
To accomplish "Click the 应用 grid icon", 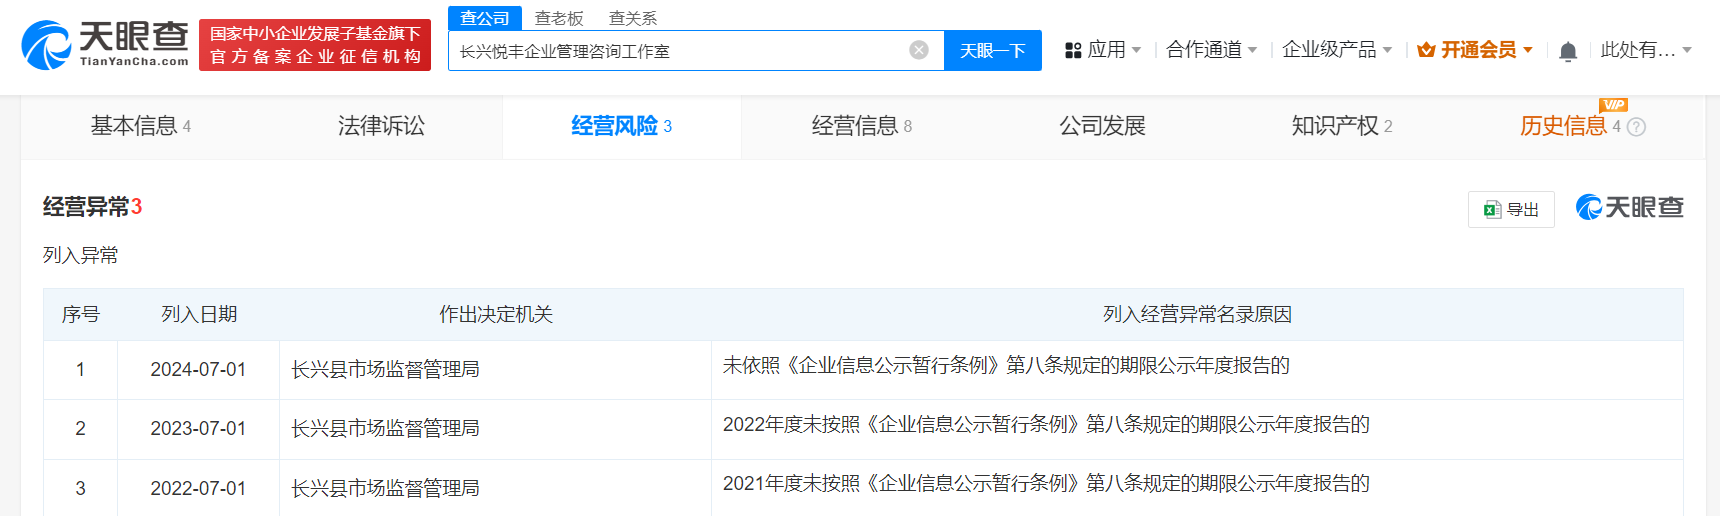I will coord(1073,50).
